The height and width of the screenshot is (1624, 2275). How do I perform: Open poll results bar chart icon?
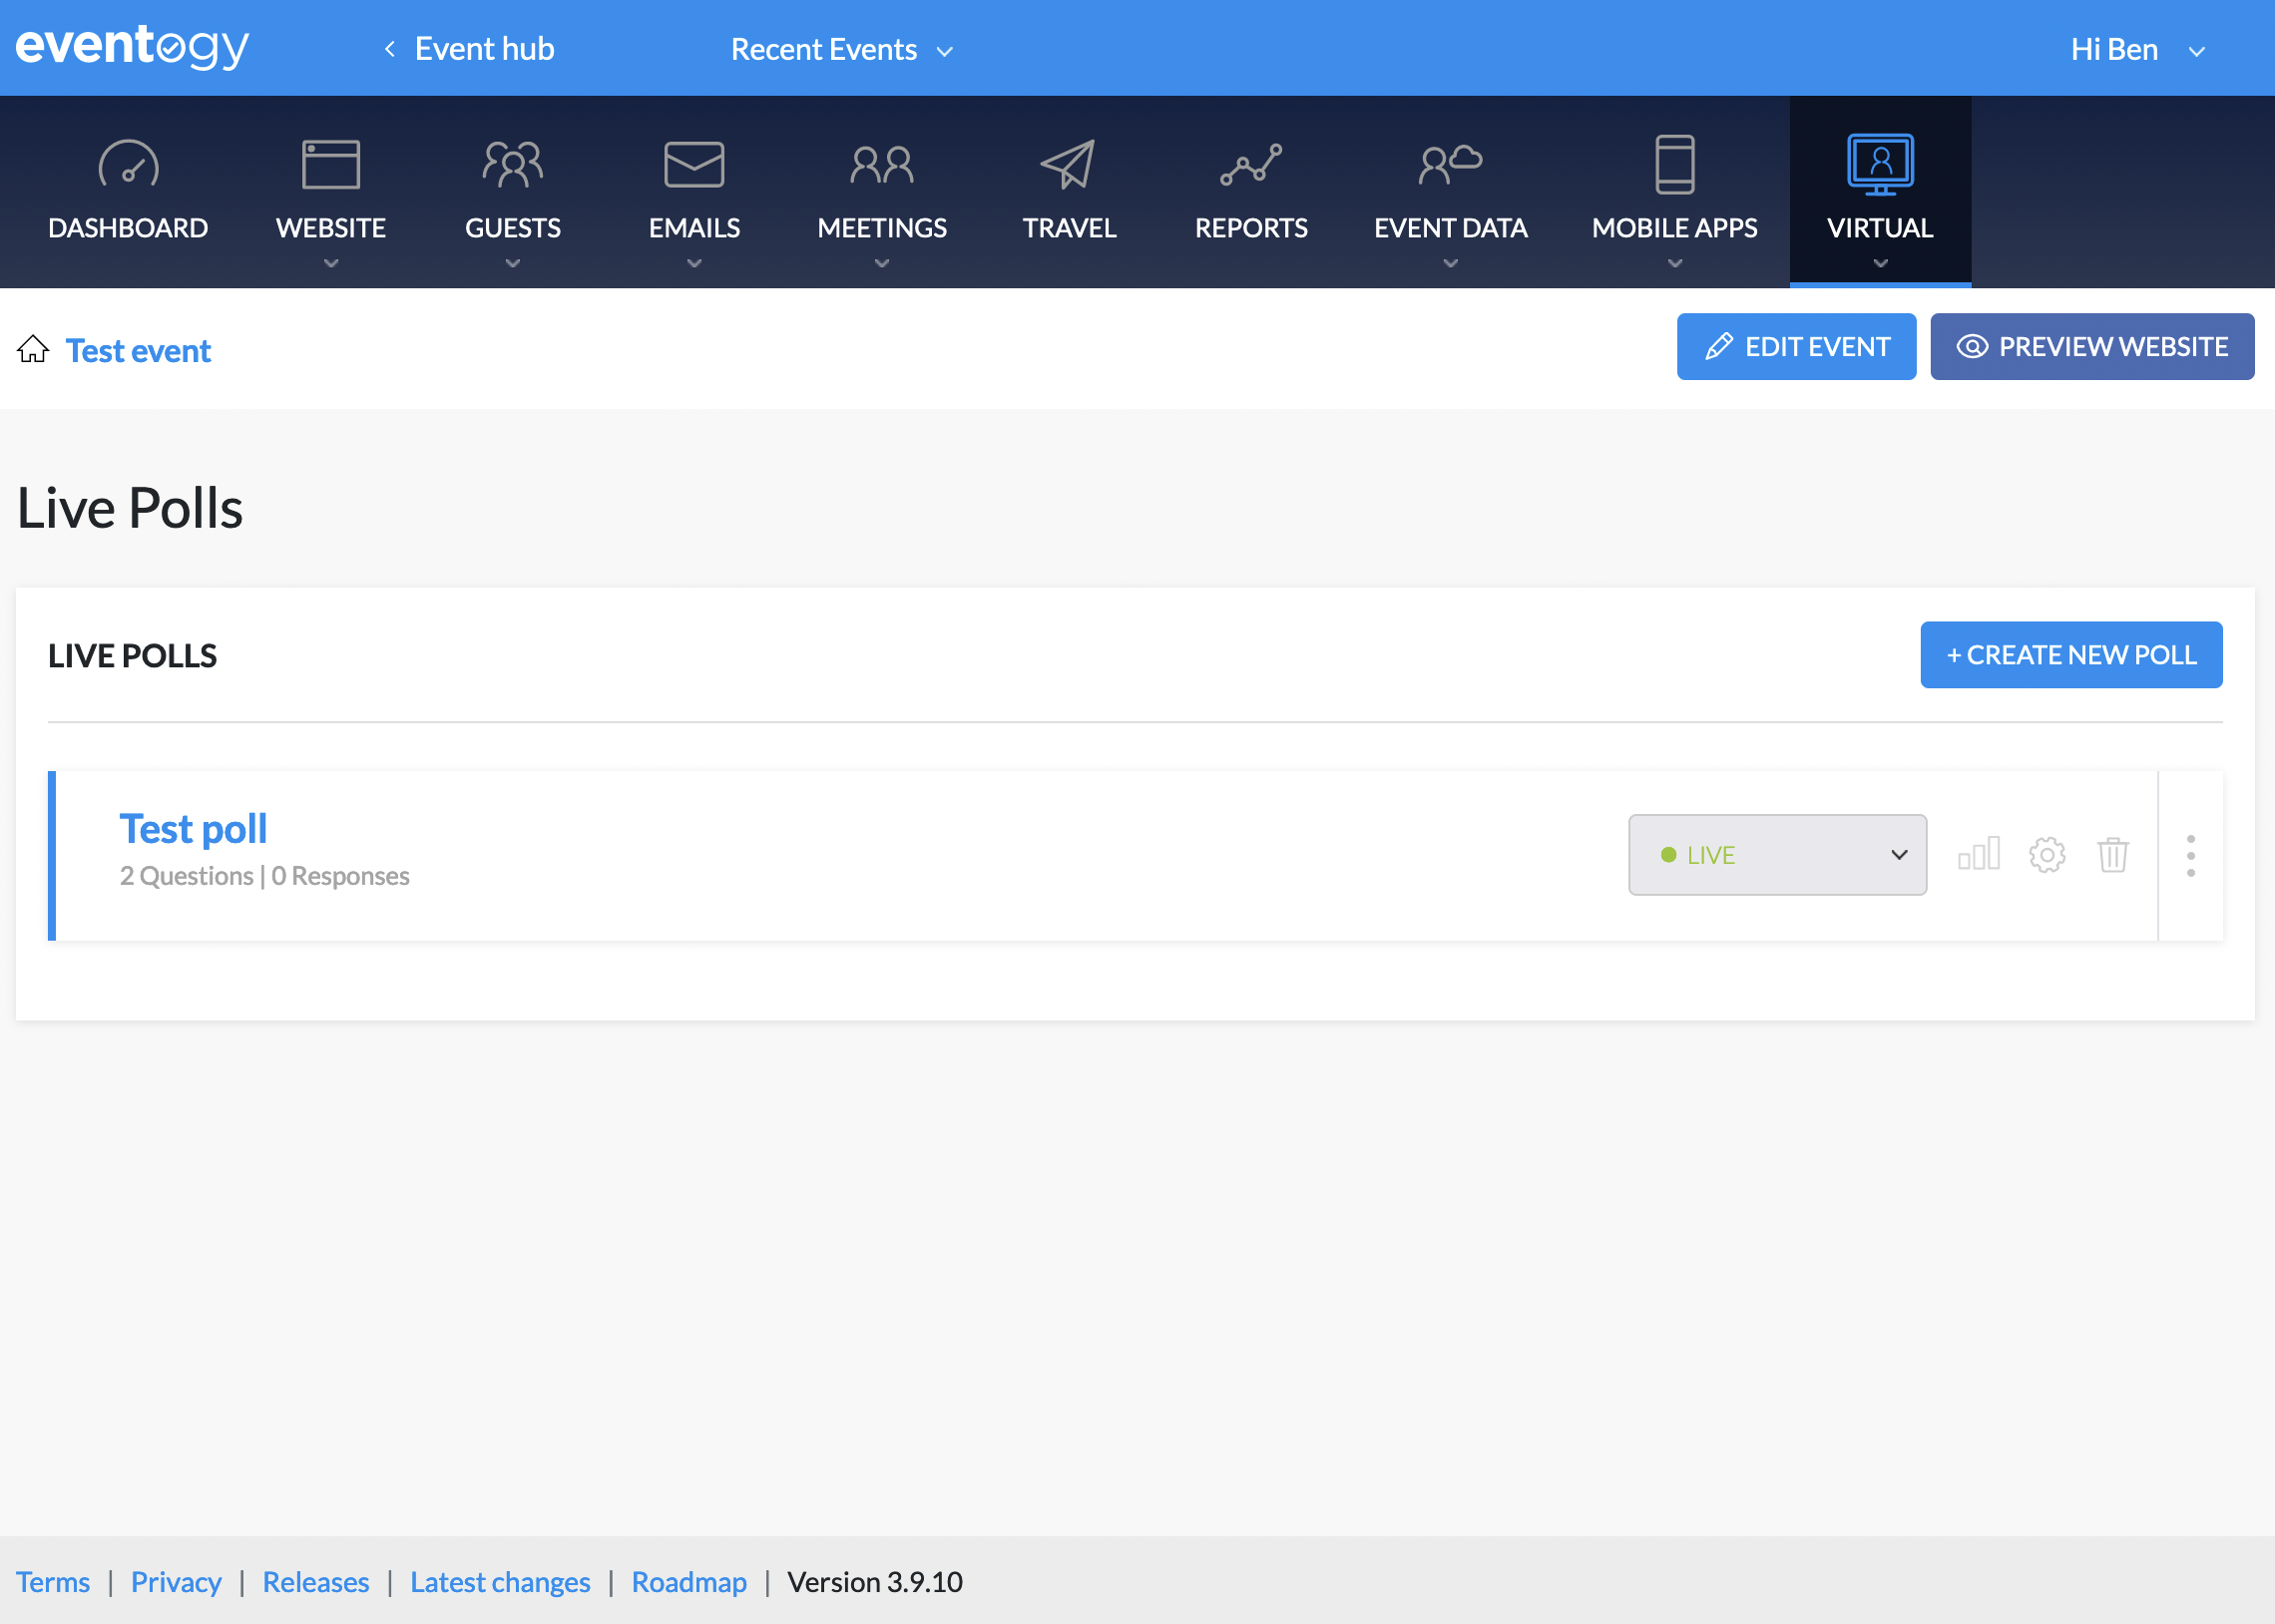[x=1978, y=854]
